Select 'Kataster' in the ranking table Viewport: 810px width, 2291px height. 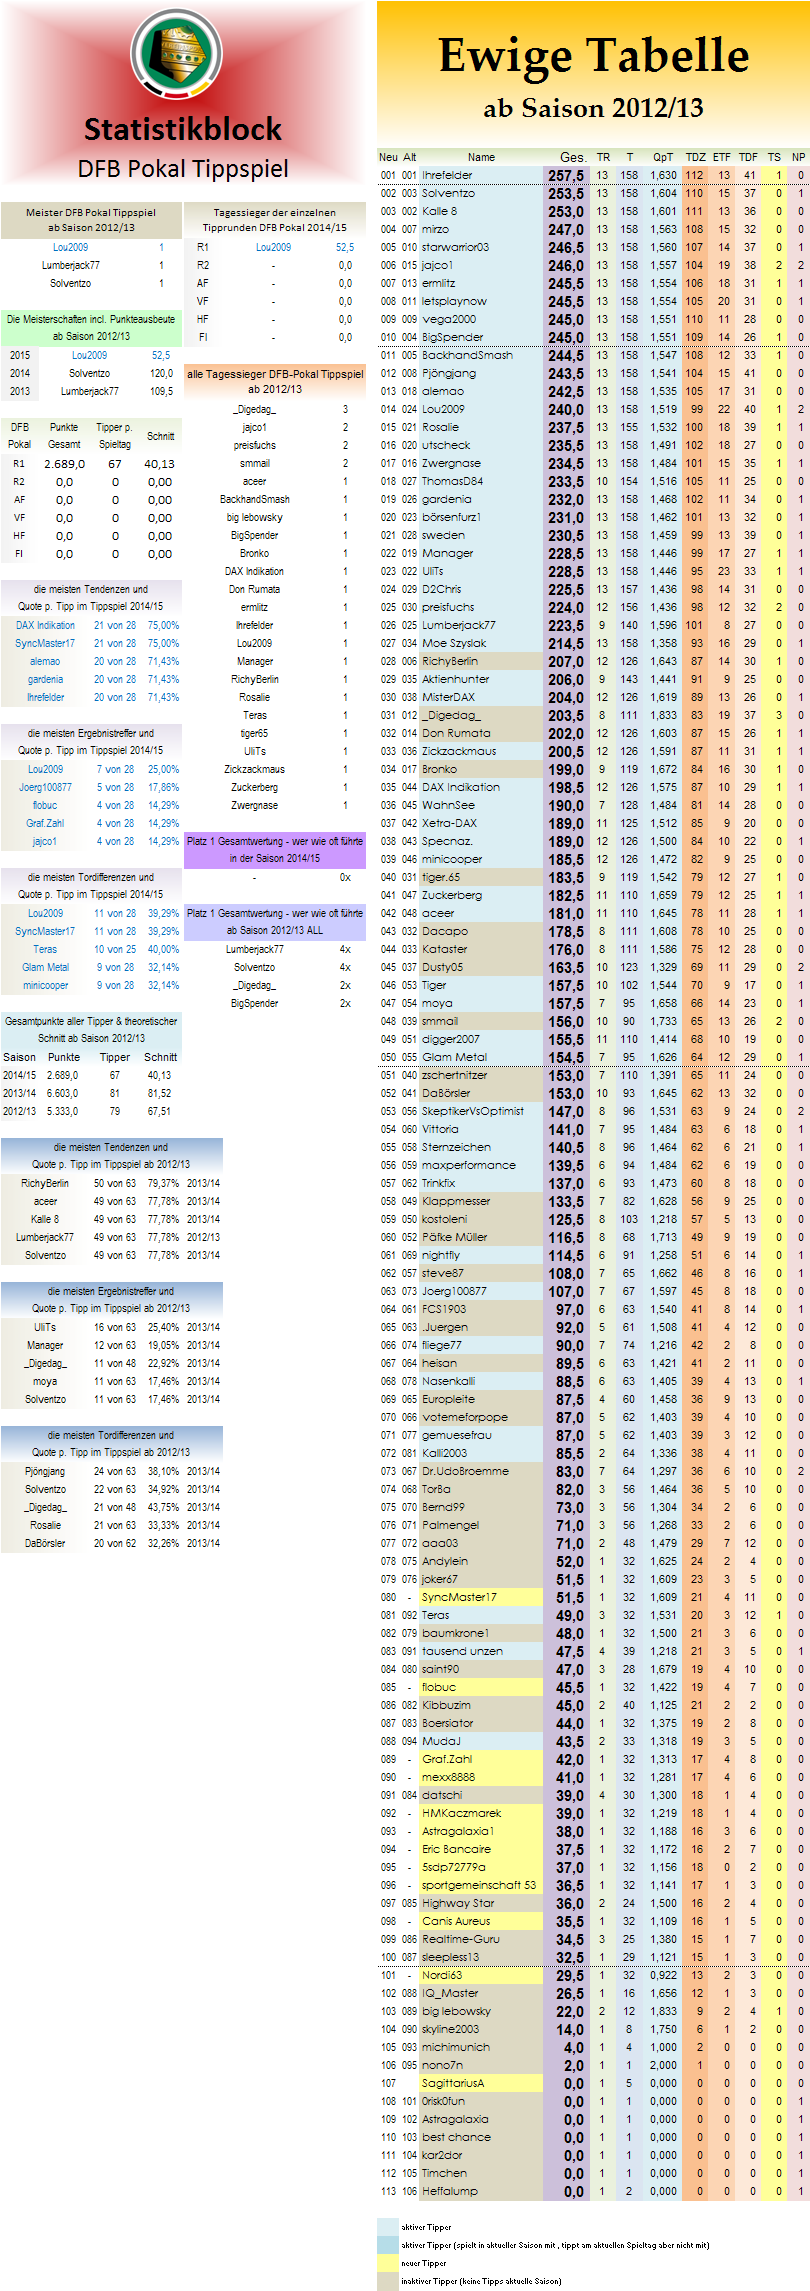[x=444, y=949]
